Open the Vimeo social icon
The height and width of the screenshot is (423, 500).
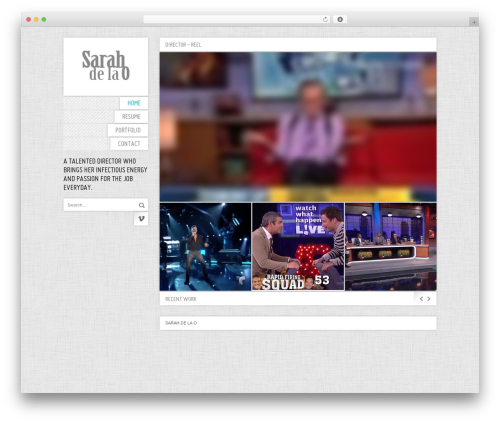point(141,219)
